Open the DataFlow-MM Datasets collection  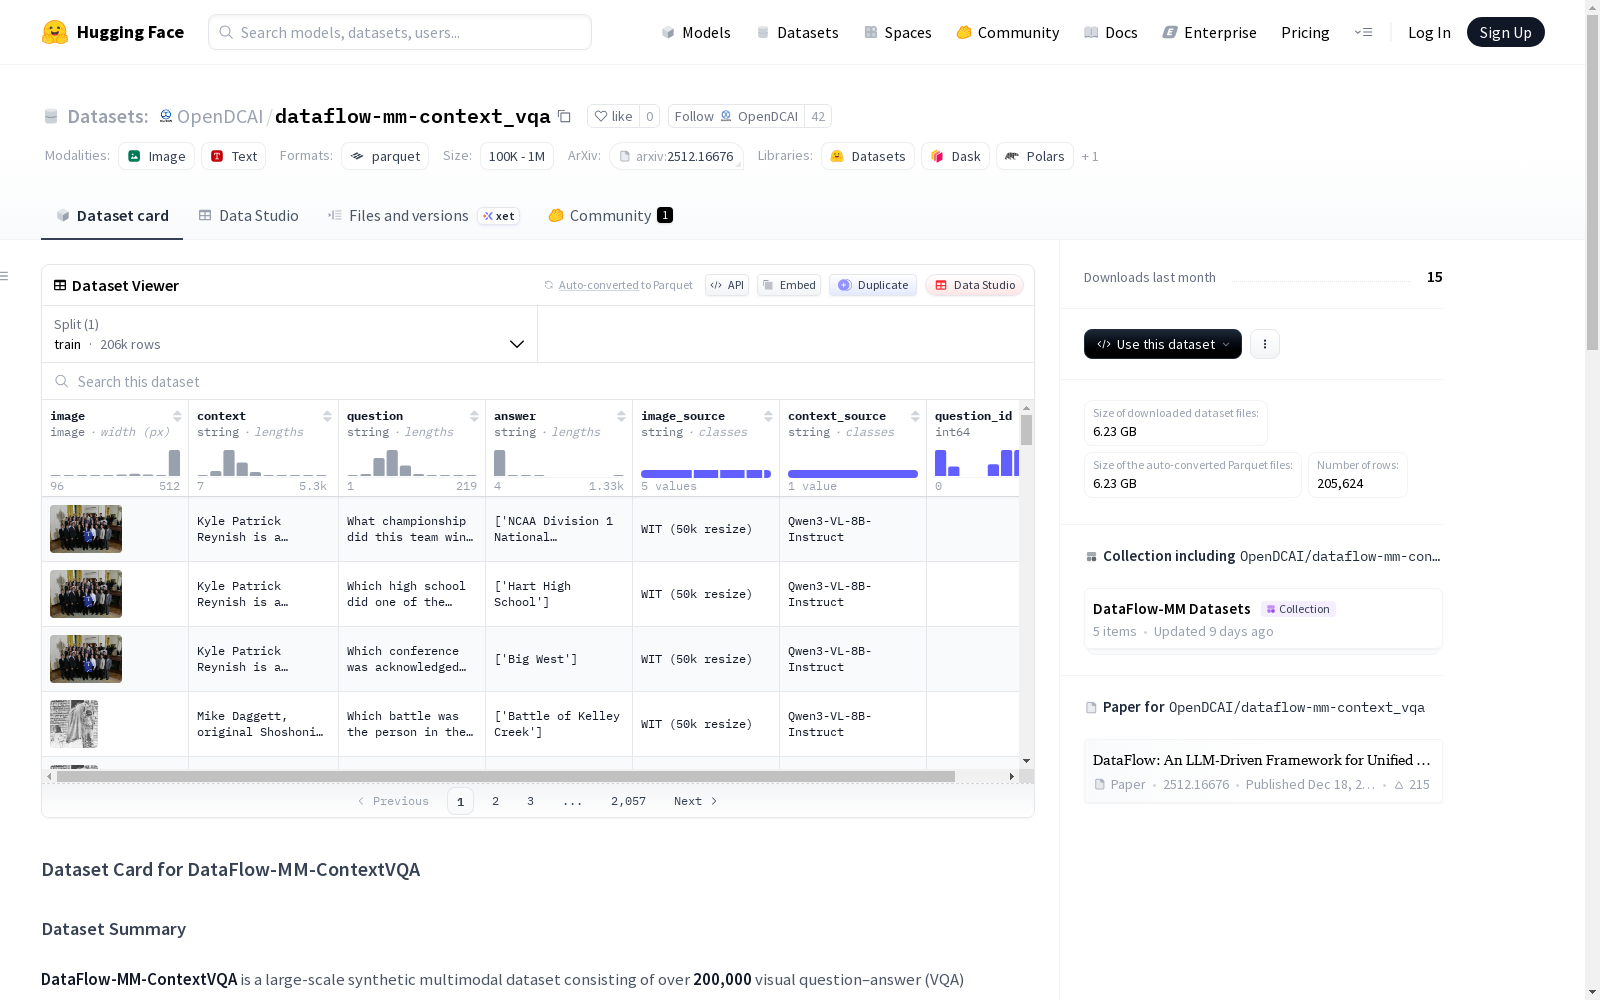click(1263, 619)
